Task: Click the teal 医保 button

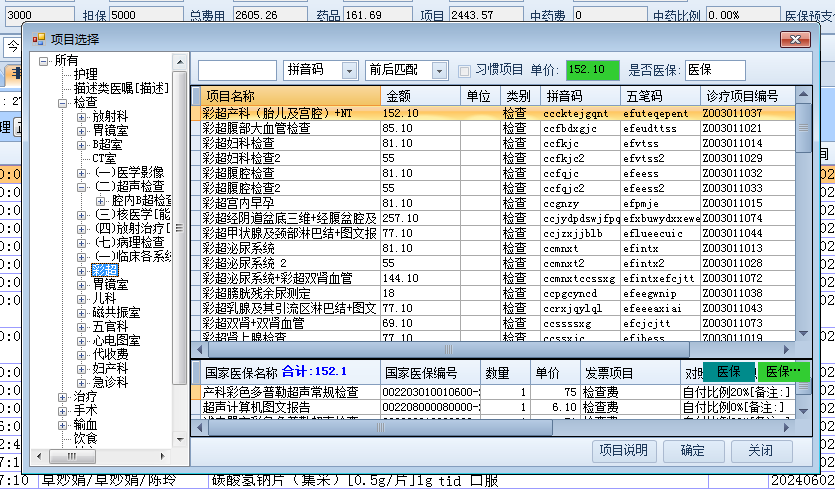Action: tap(728, 372)
